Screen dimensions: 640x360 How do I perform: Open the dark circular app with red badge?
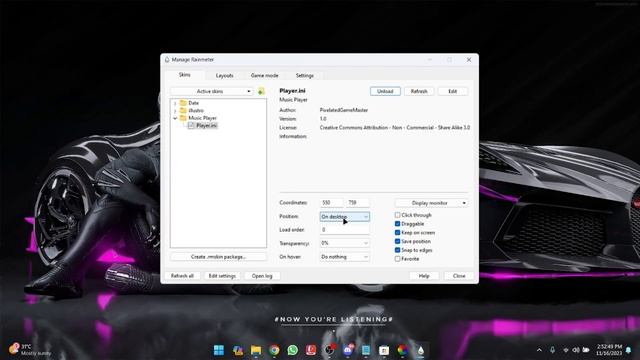(329, 350)
